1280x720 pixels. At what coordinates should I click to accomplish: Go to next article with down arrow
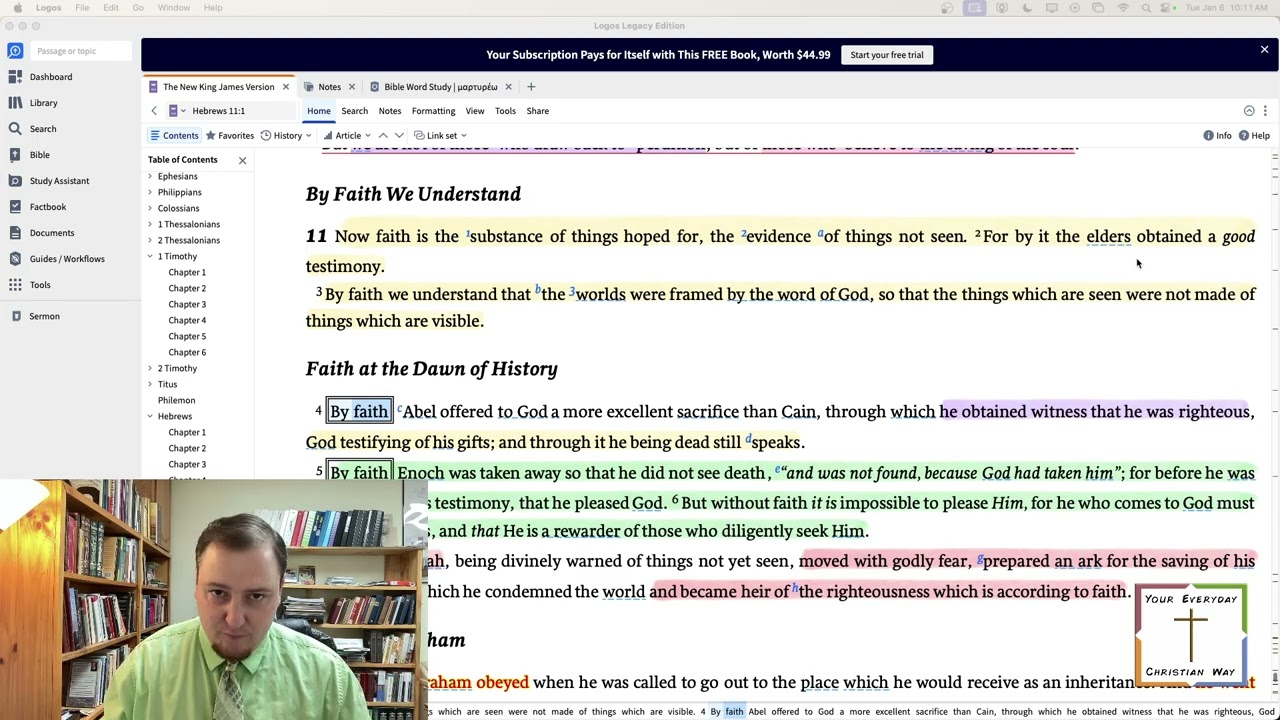point(399,135)
